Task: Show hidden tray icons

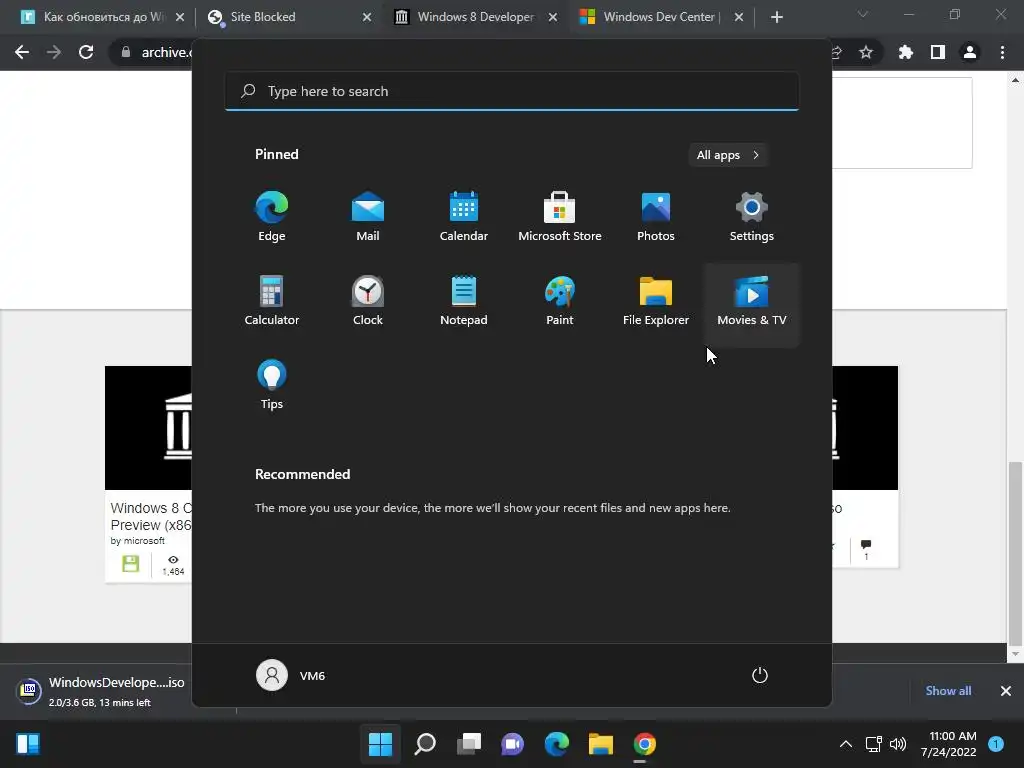Action: click(x=846, y=744)
